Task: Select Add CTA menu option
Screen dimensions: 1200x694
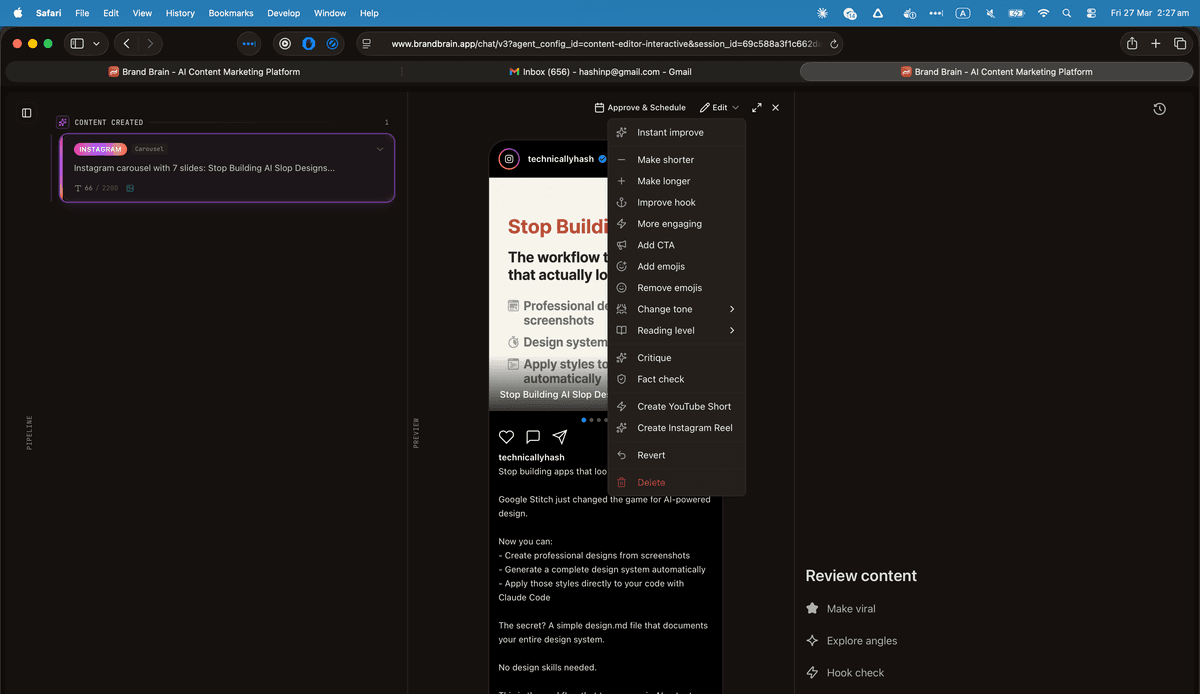Action: tap(676, 245)
